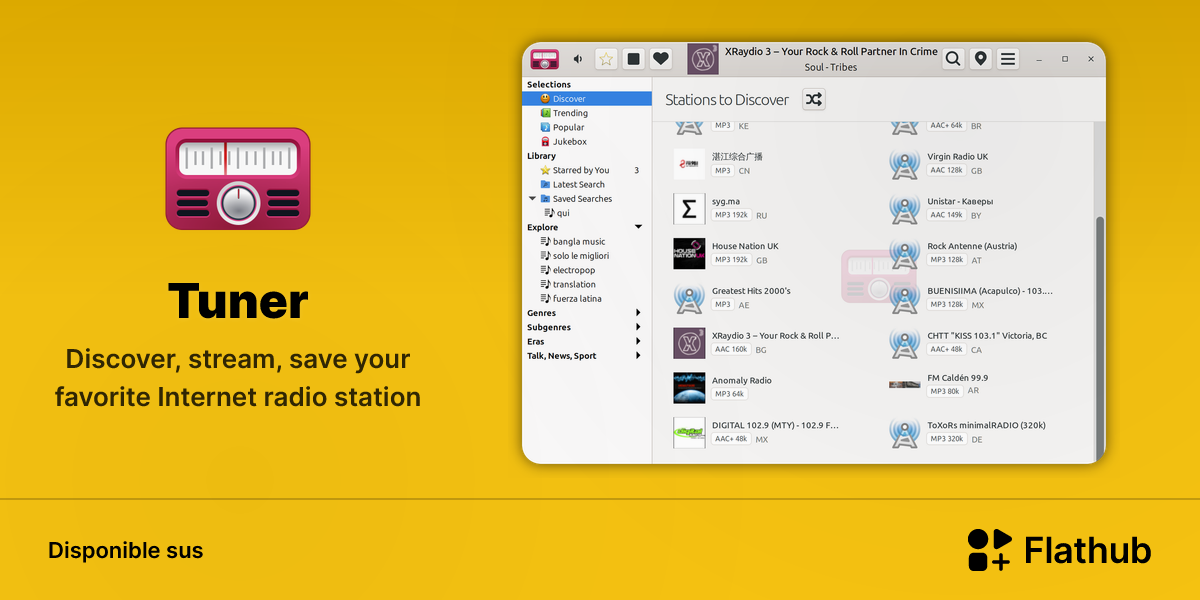1200x600 pixels.
Task: Select the Unistar - Каверы station title
Action: pyautogui.click(x=960, y=201)
